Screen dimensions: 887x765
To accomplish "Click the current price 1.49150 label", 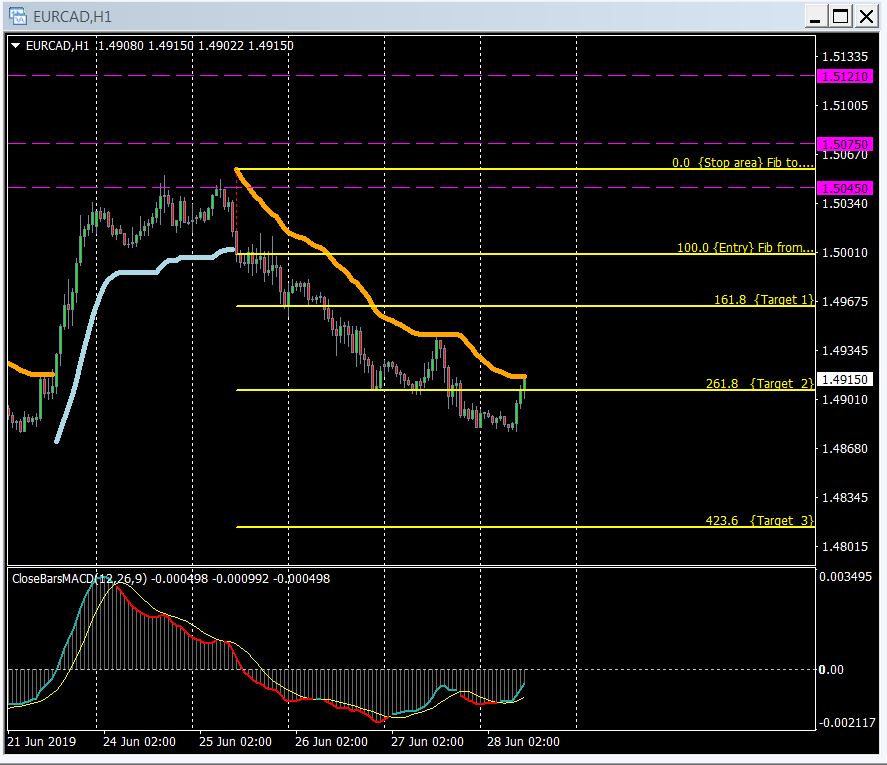I will pos(845,379).
